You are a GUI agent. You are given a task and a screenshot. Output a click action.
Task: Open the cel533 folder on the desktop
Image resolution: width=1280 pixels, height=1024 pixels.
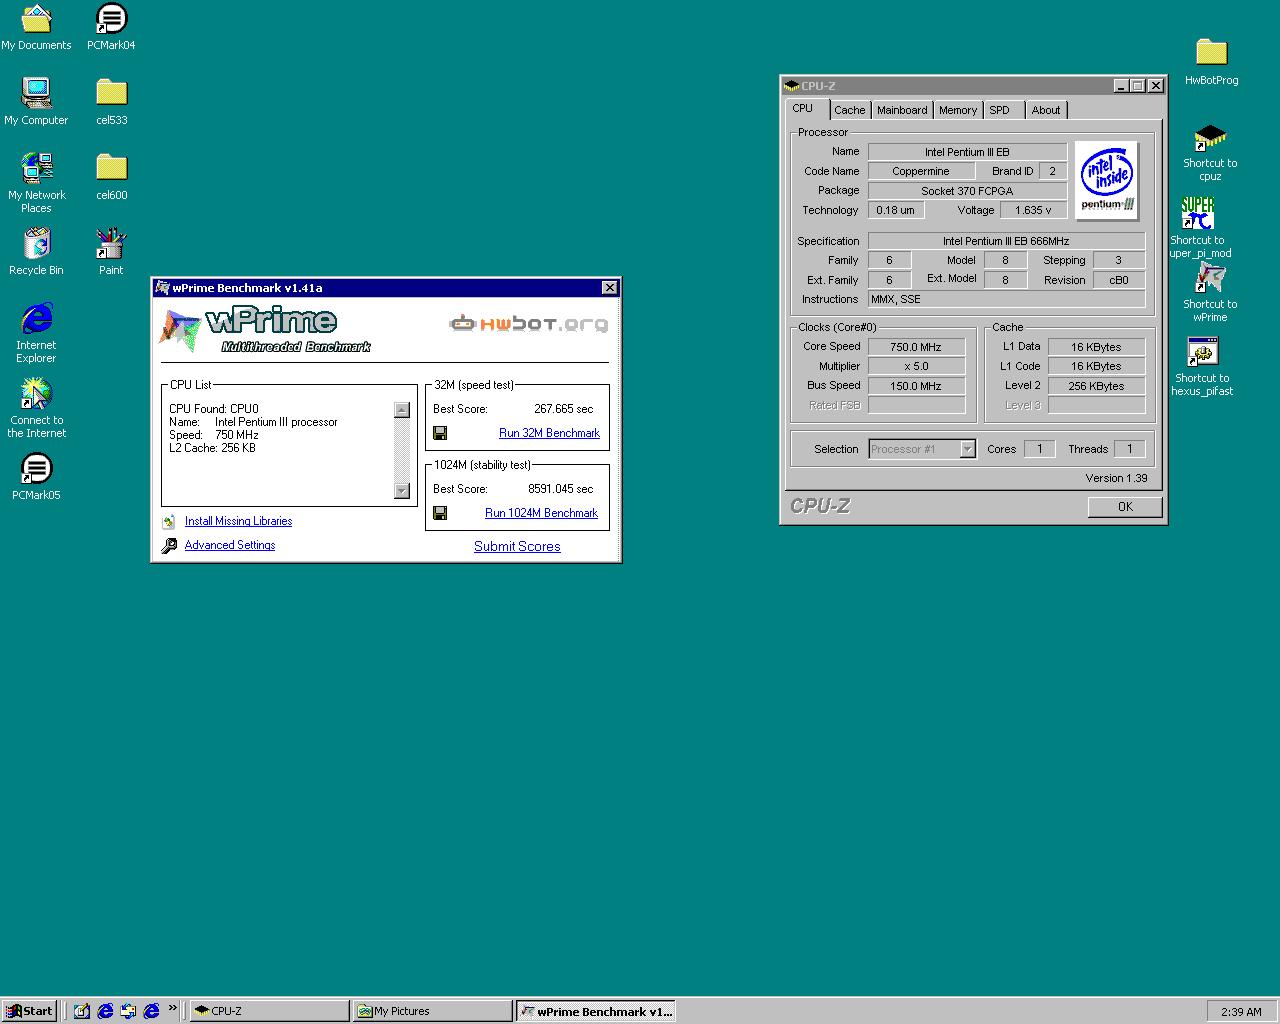click(x=111, y=101)
